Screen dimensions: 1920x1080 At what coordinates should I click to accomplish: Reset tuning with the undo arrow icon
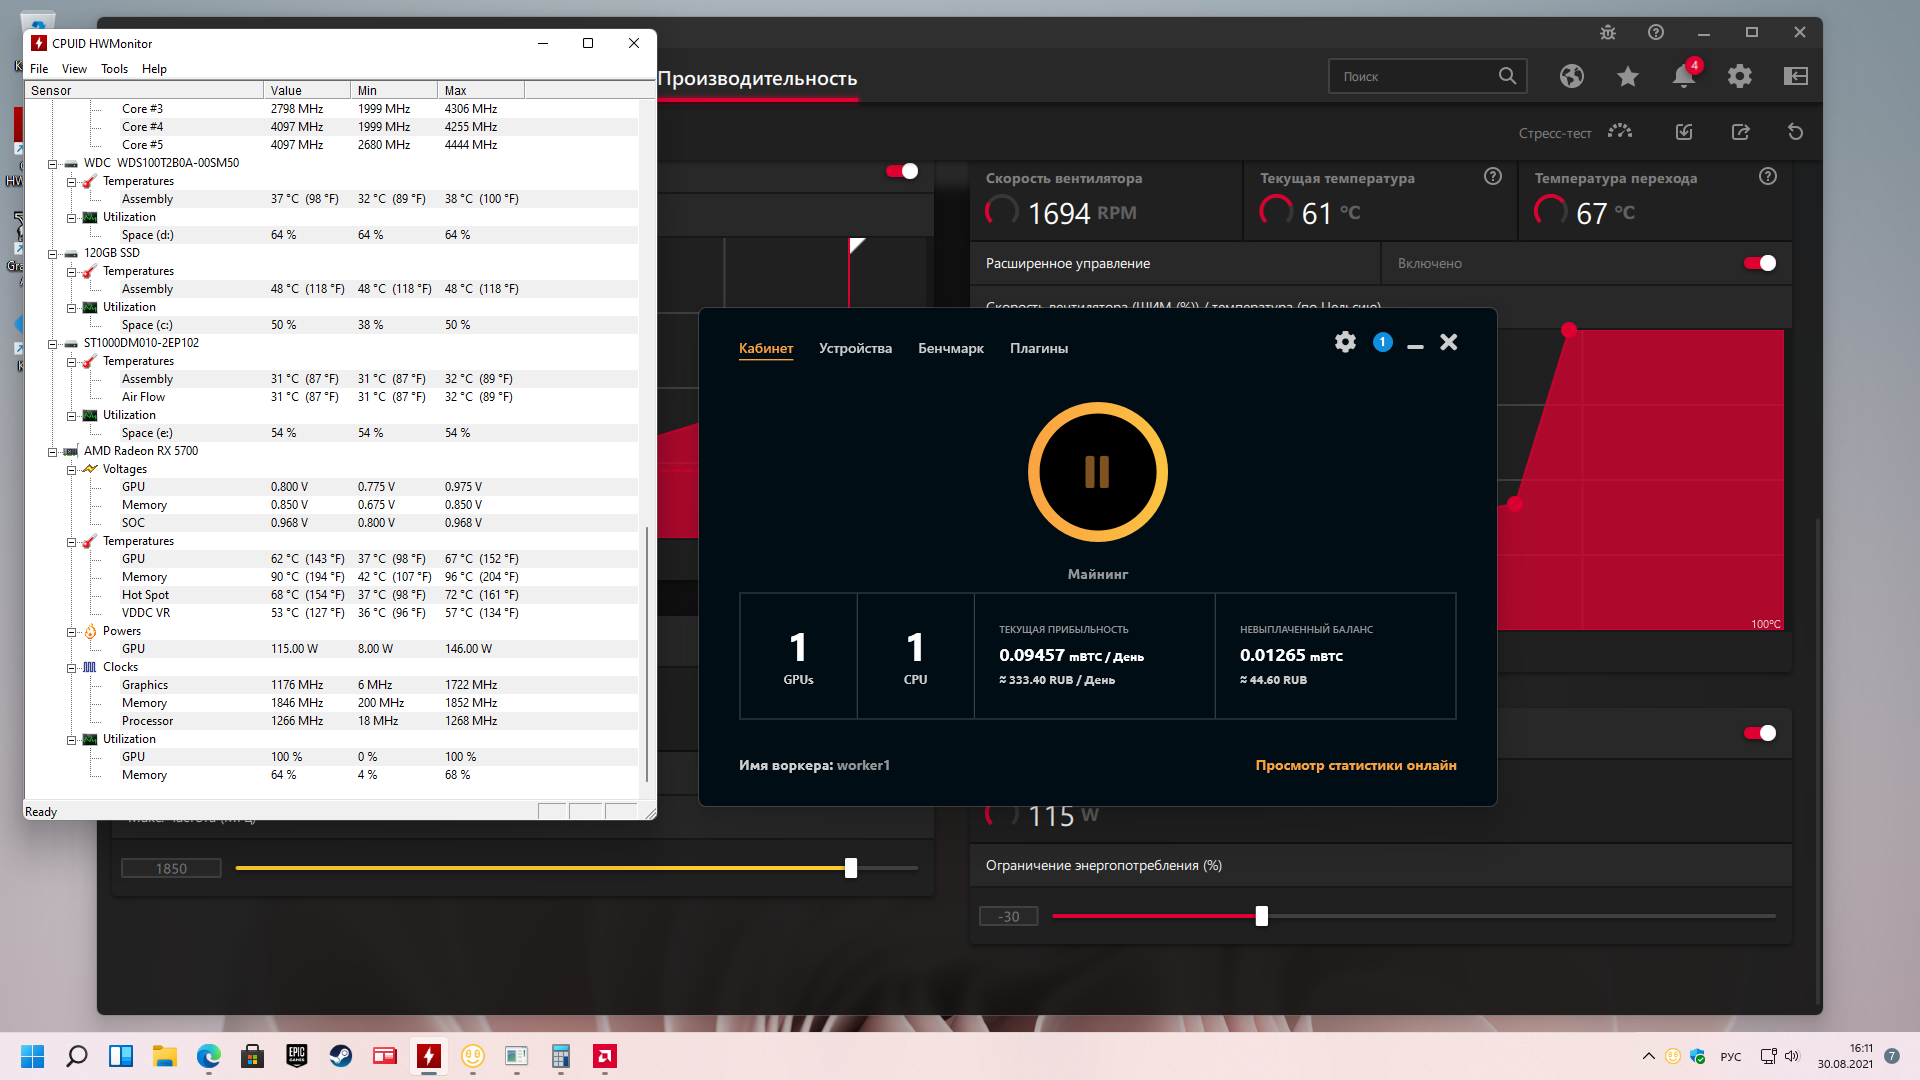(x=1795, y=132)
